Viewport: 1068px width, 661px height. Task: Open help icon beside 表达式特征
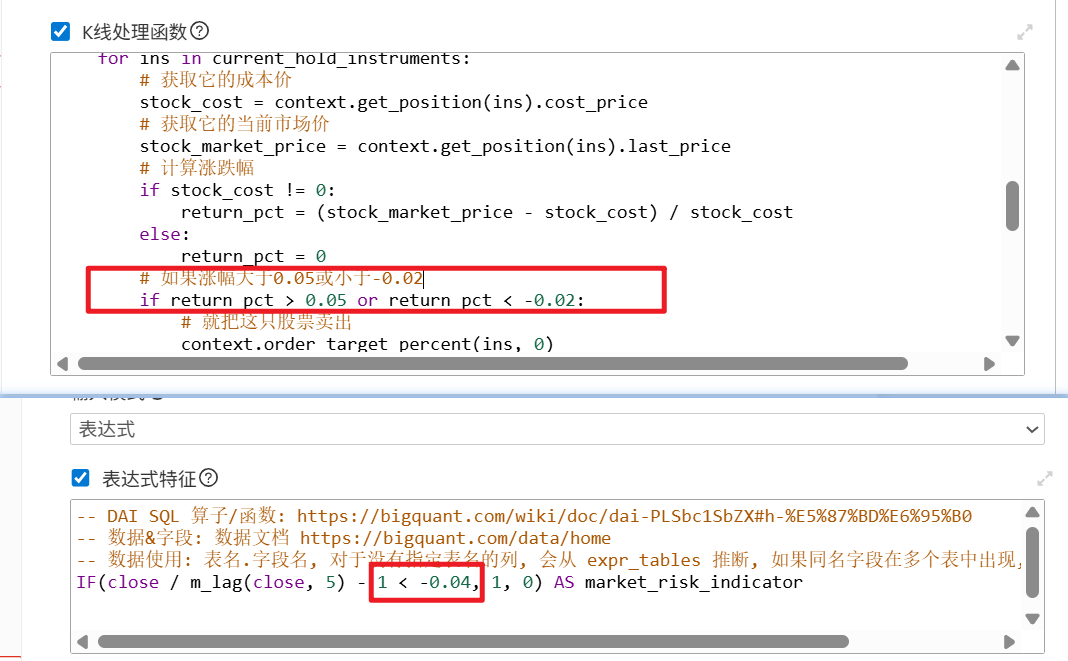(208, 478)
